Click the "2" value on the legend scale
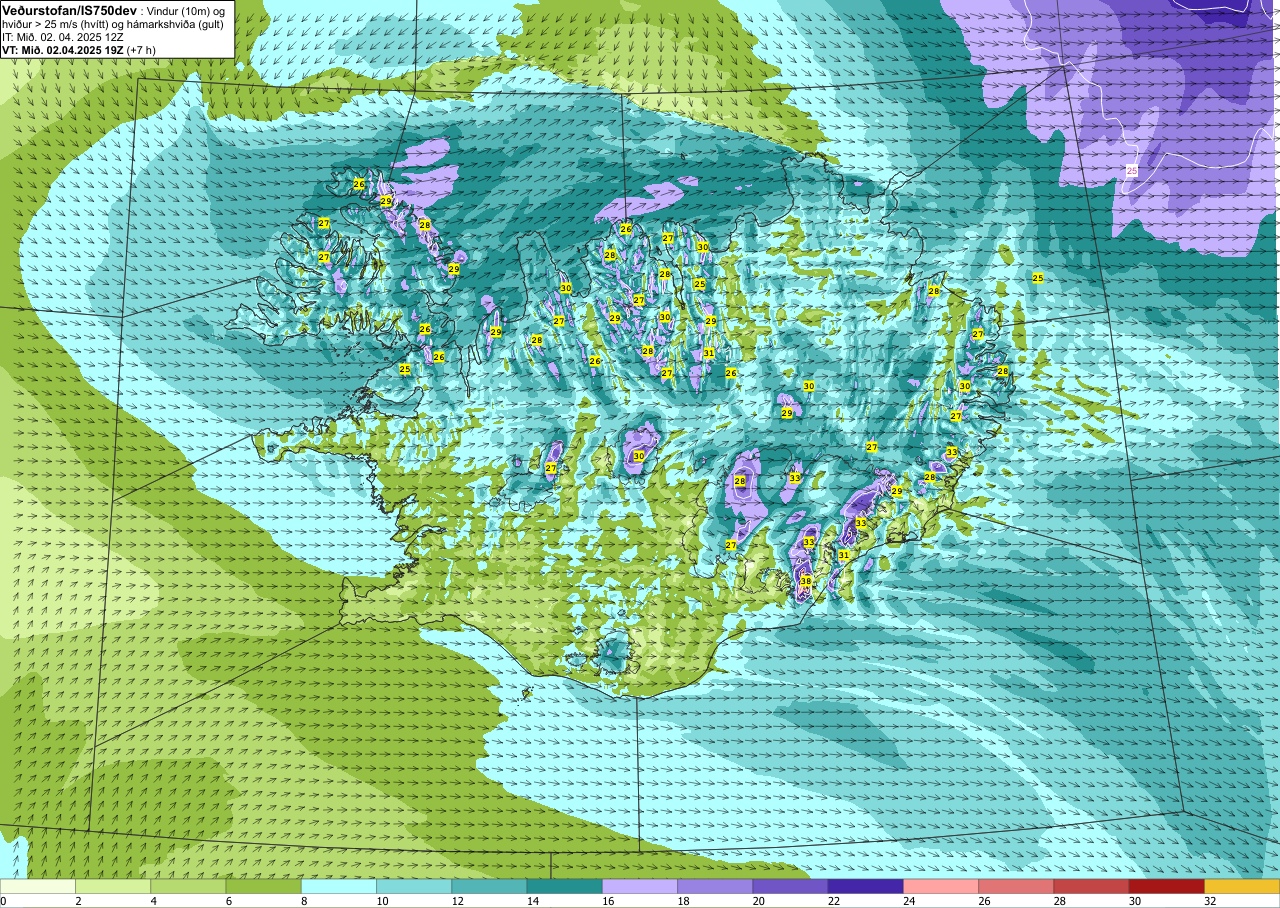The image size is (1280, 908). click(78, 901)
